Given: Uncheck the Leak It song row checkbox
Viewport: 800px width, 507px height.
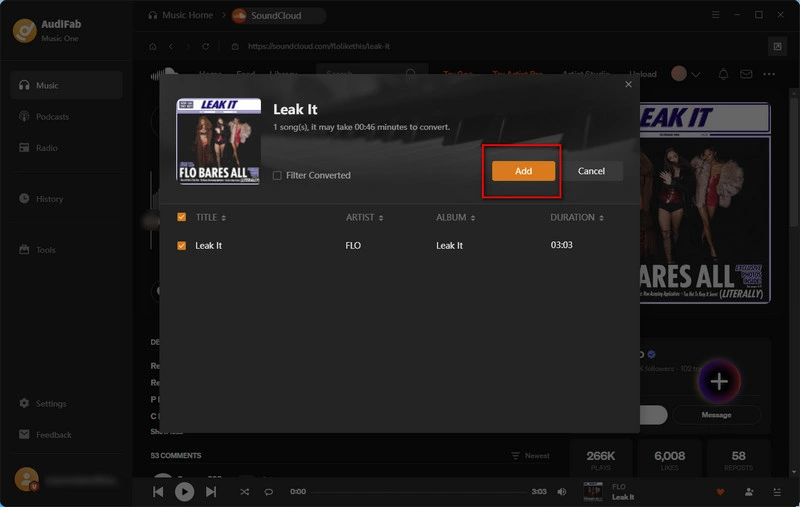Looking at the screenshot, I should pyautogui.click(x=182, y=245).
